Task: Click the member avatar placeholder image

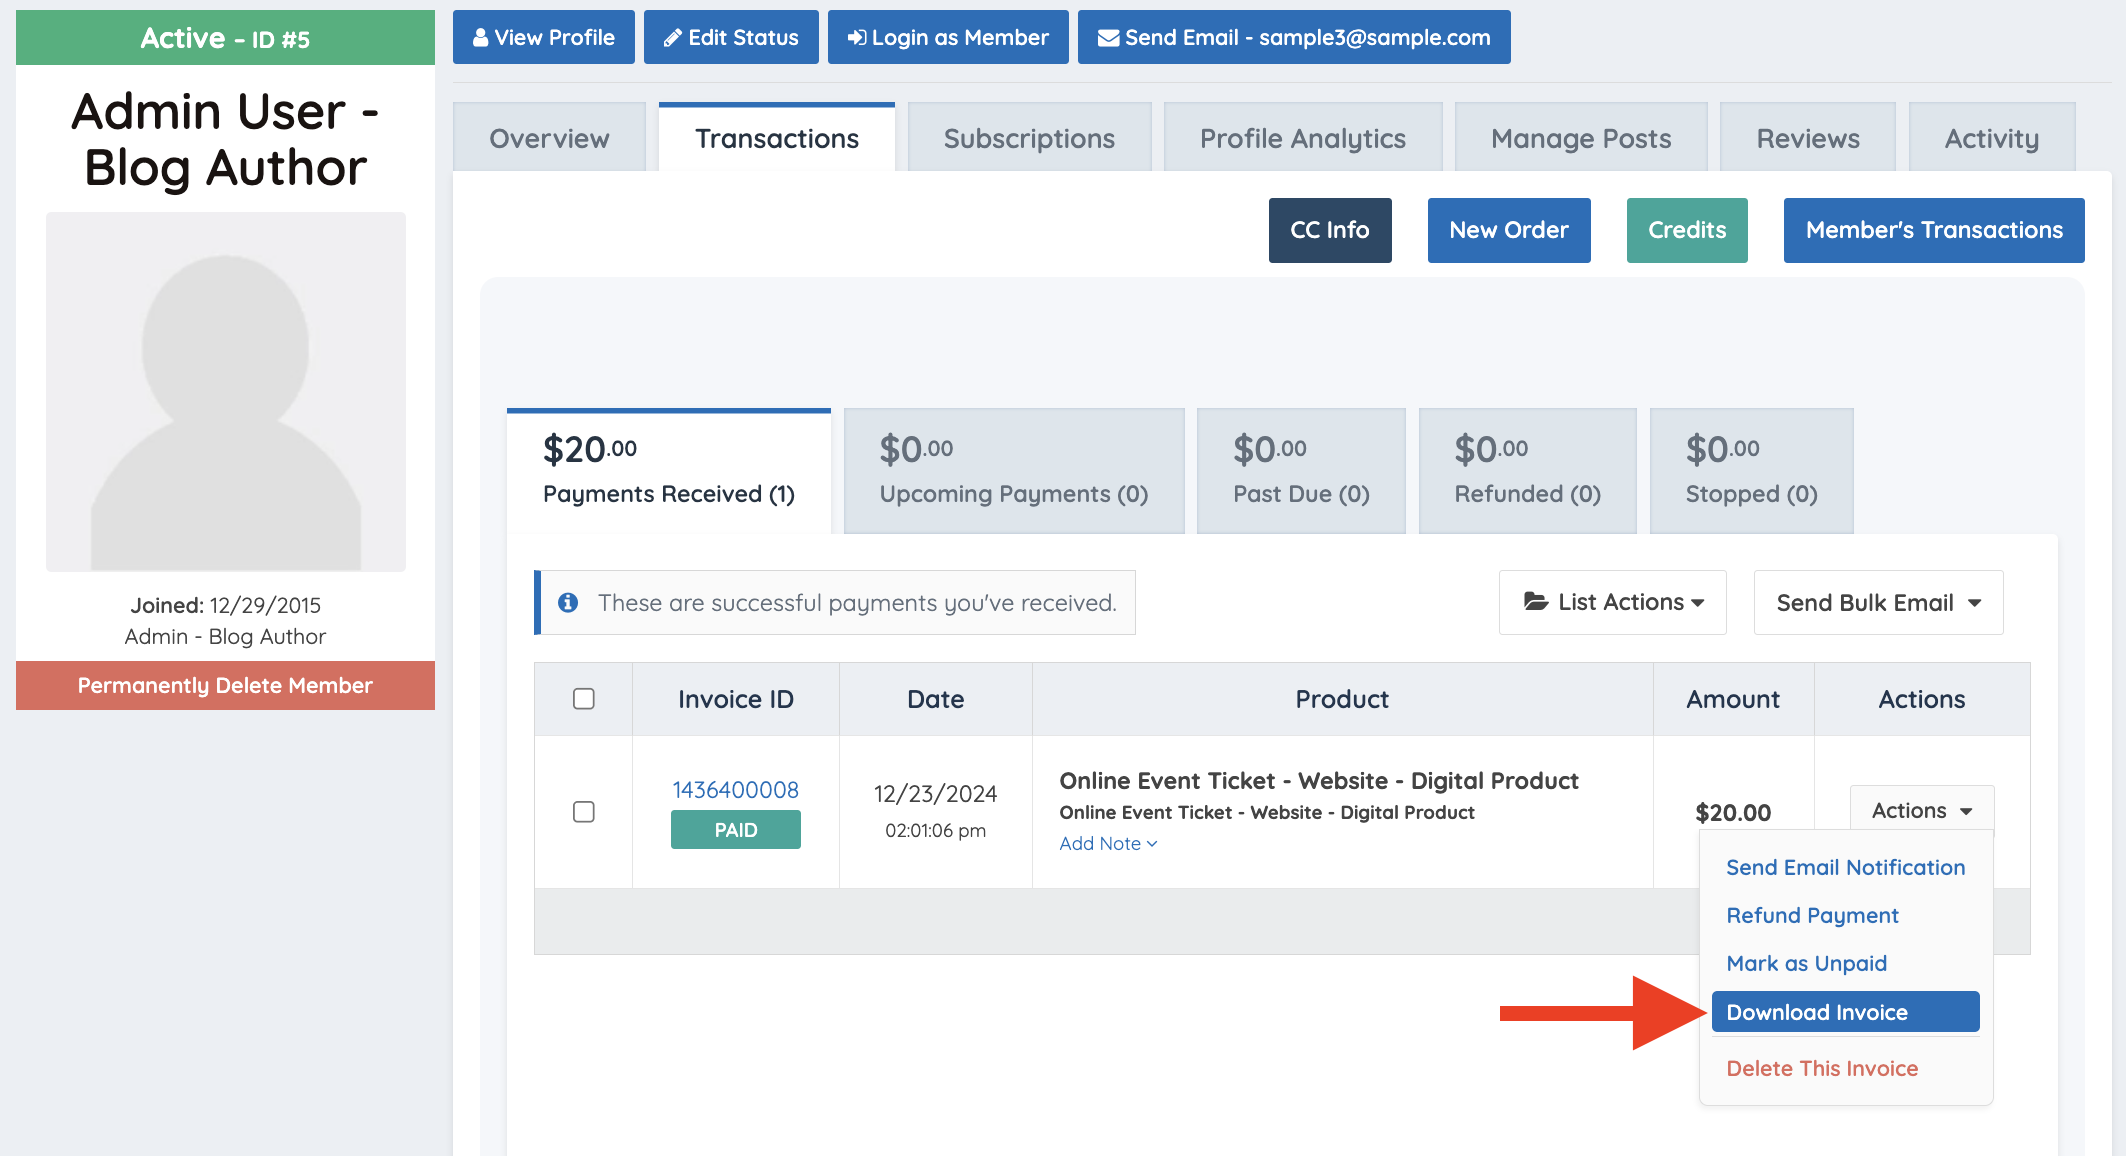Action: click(226, 392)
